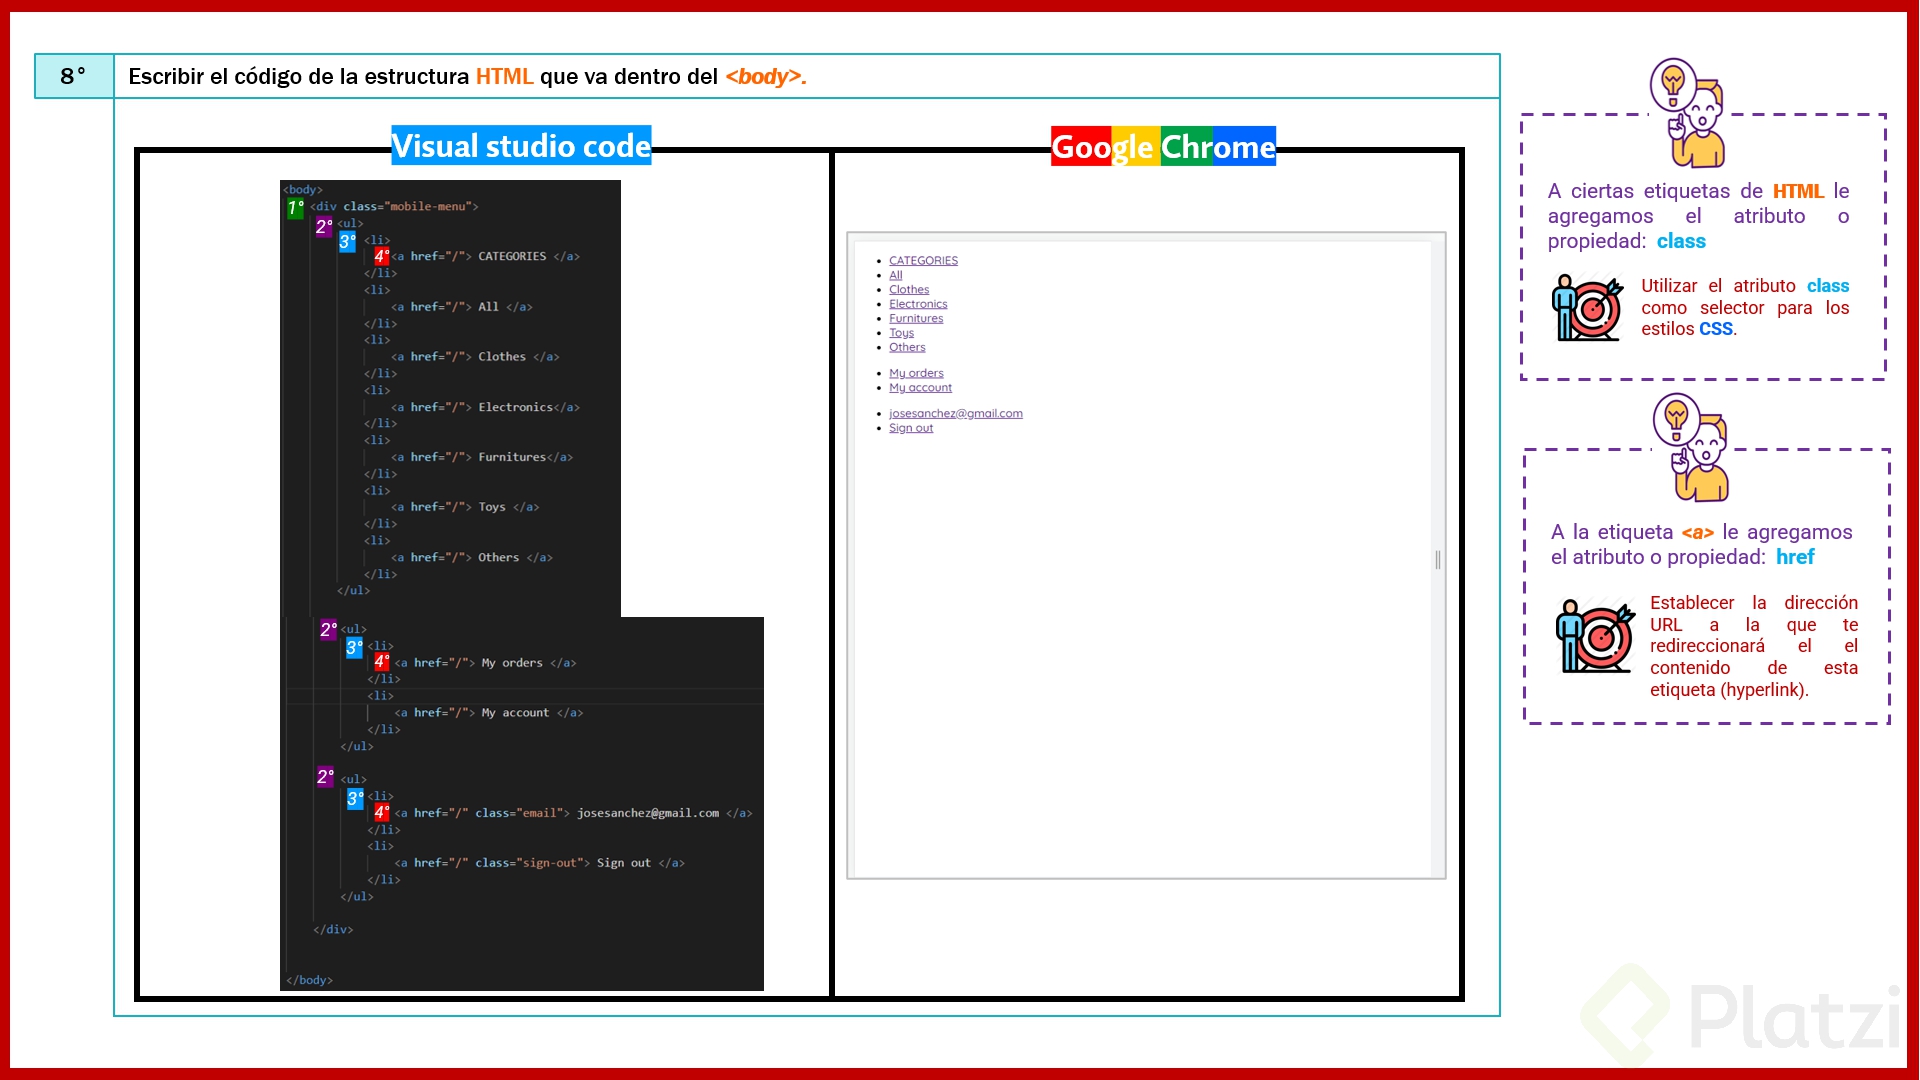Select the Visual studio code header label

pyautogui.click(x=521, y=146)
